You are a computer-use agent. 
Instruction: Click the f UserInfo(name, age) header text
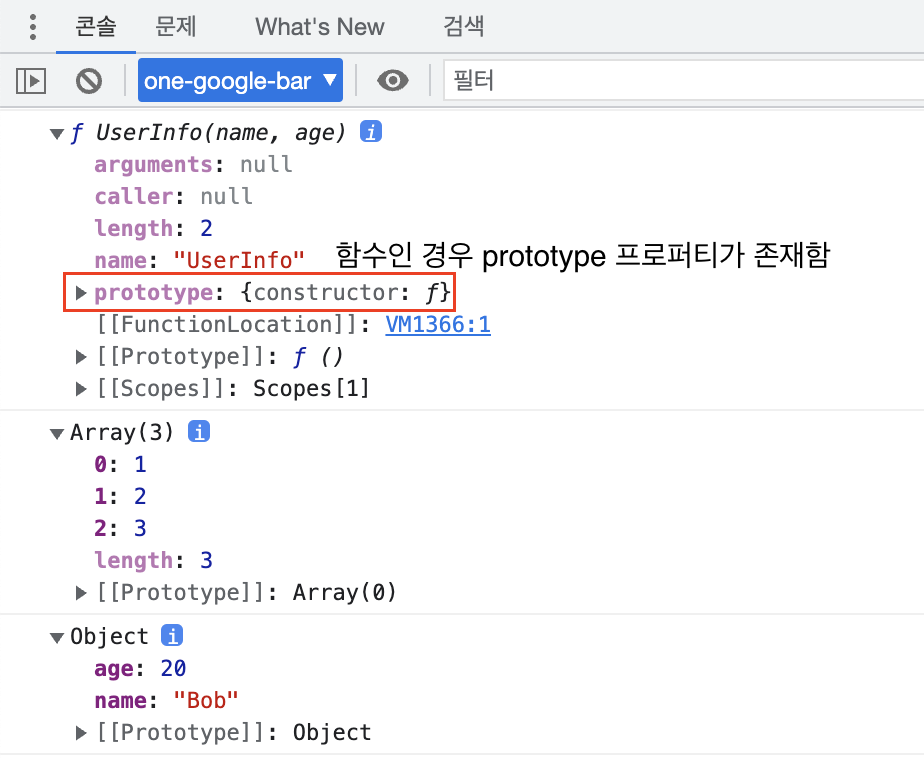coord(209,133)
